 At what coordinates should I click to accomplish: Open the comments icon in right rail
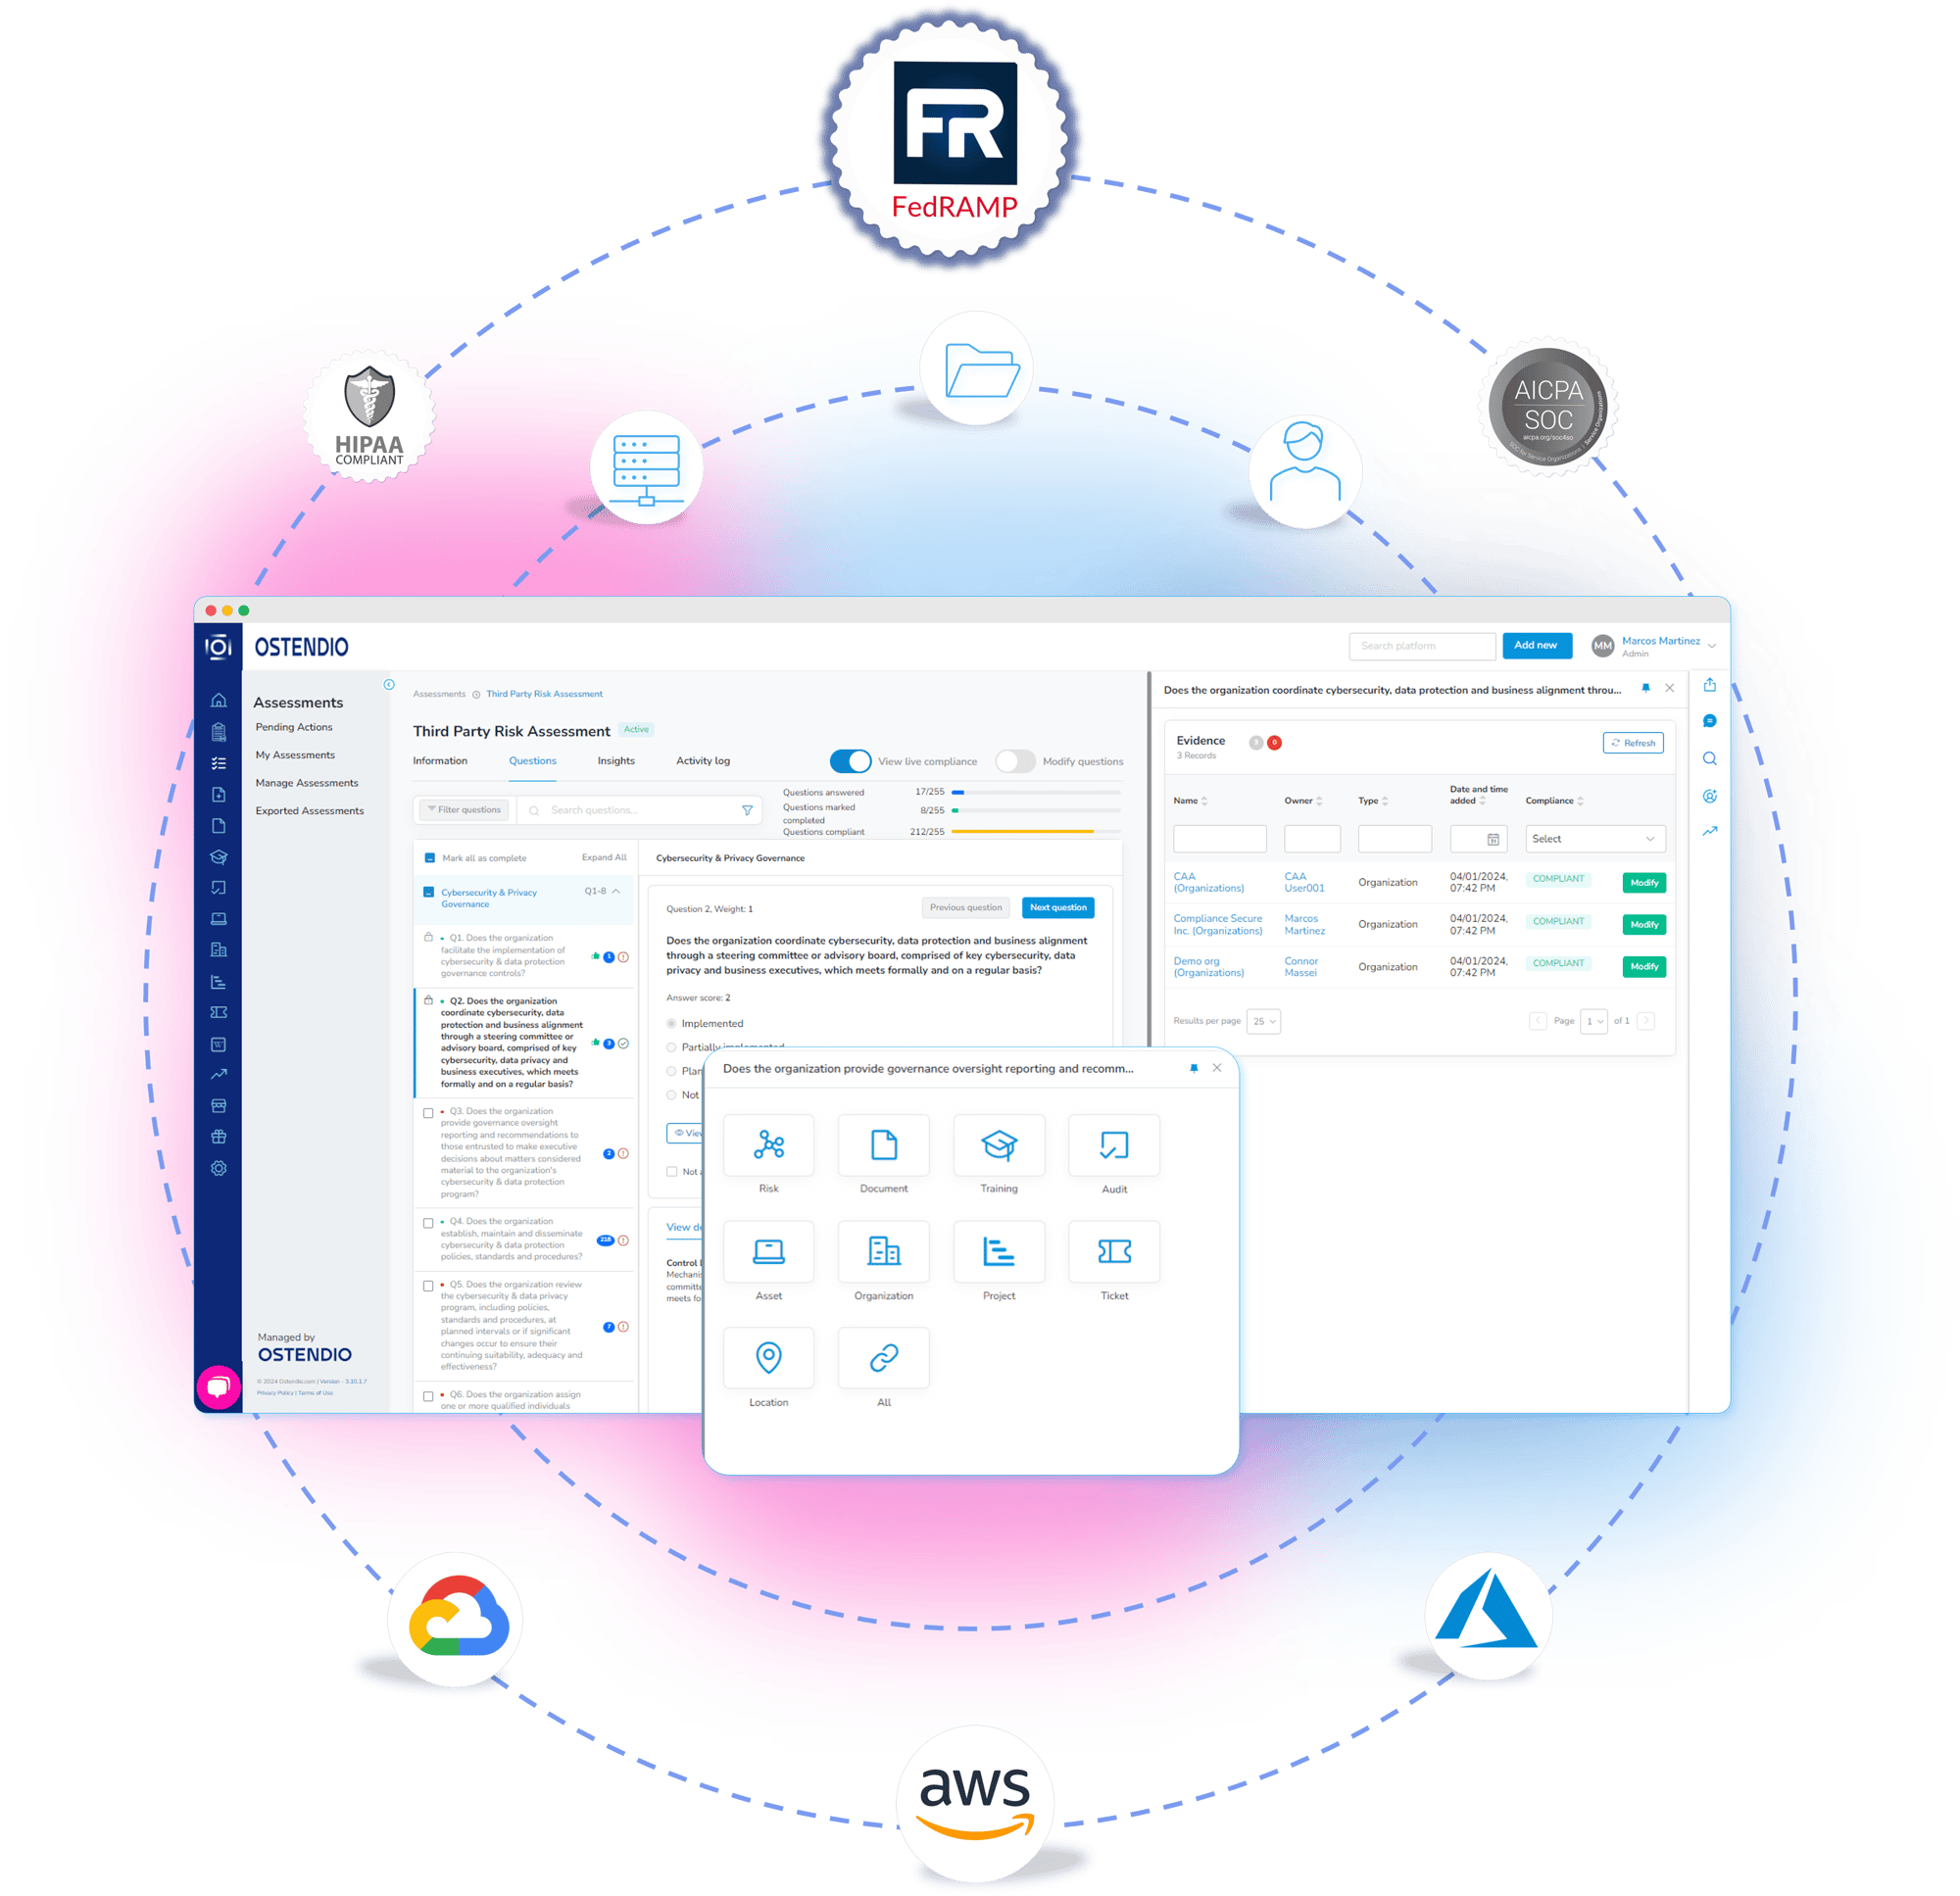1710,721
